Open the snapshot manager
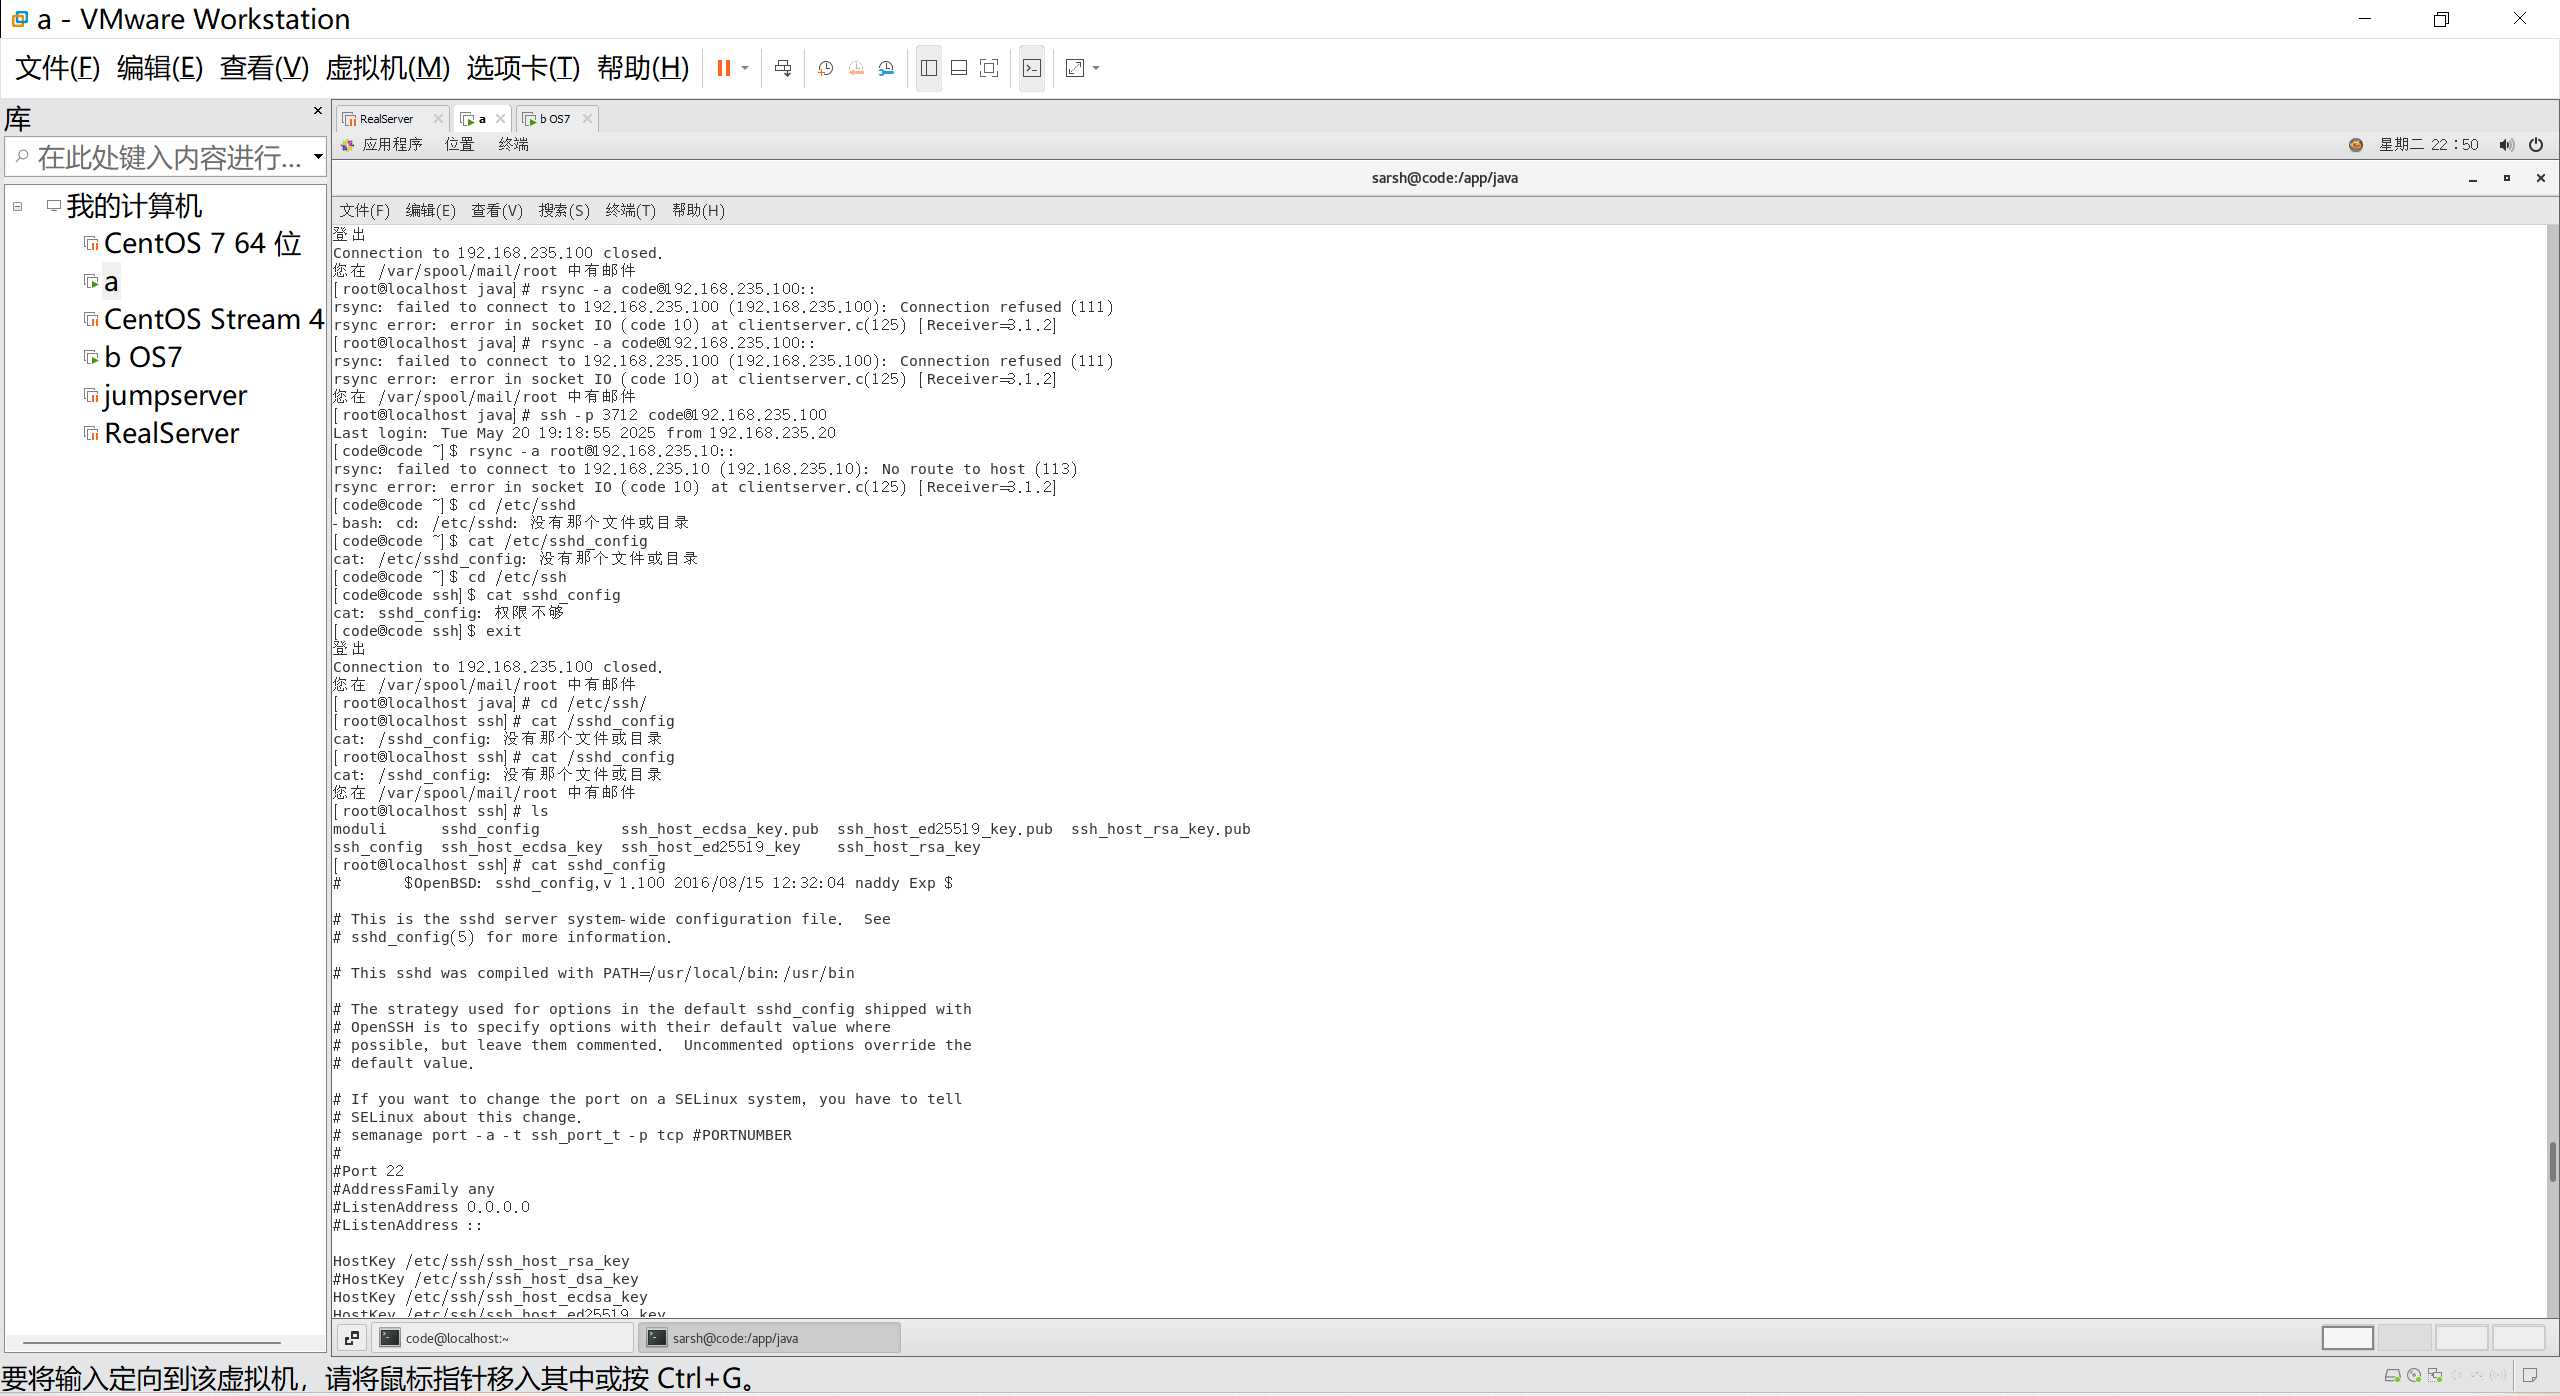The image size is (2560, 1396). (886, 68)
